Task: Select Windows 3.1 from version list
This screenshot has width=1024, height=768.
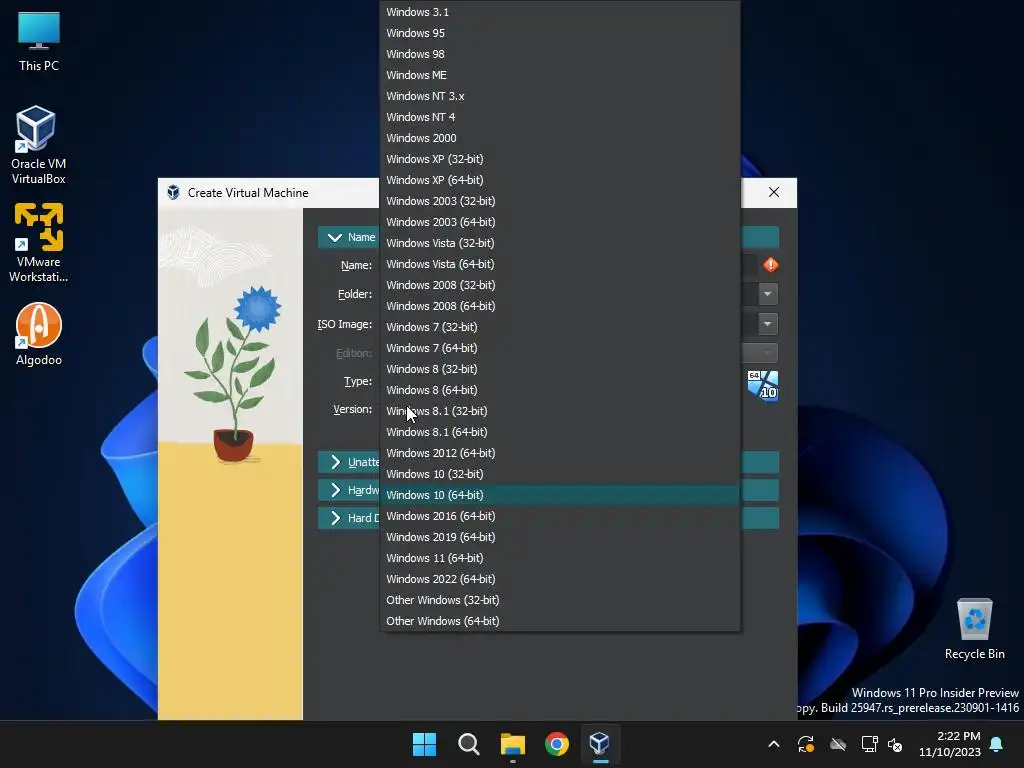Action: (x=560, y=12)
